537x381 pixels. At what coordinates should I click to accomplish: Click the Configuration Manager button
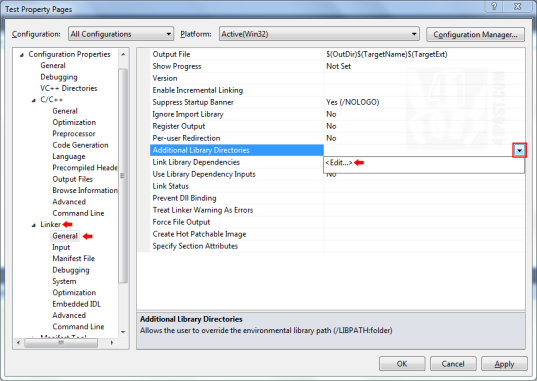tap(475, 35)
